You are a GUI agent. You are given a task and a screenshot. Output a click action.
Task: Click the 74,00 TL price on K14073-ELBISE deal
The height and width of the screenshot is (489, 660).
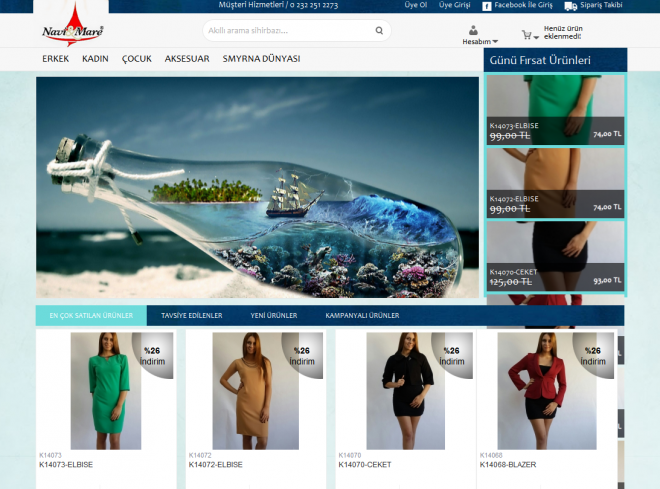click(x=607, y=134)
